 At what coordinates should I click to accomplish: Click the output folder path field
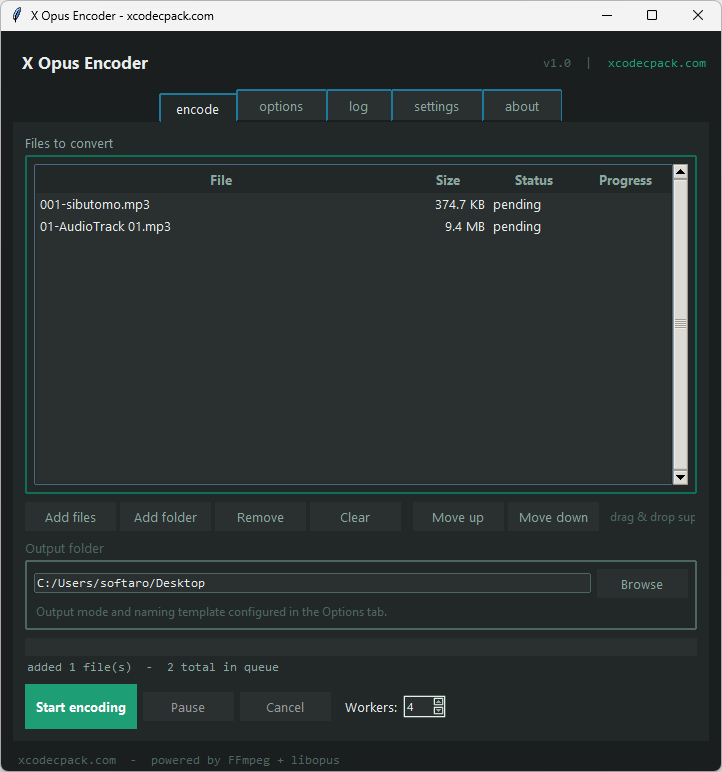(x=312, y=583)
